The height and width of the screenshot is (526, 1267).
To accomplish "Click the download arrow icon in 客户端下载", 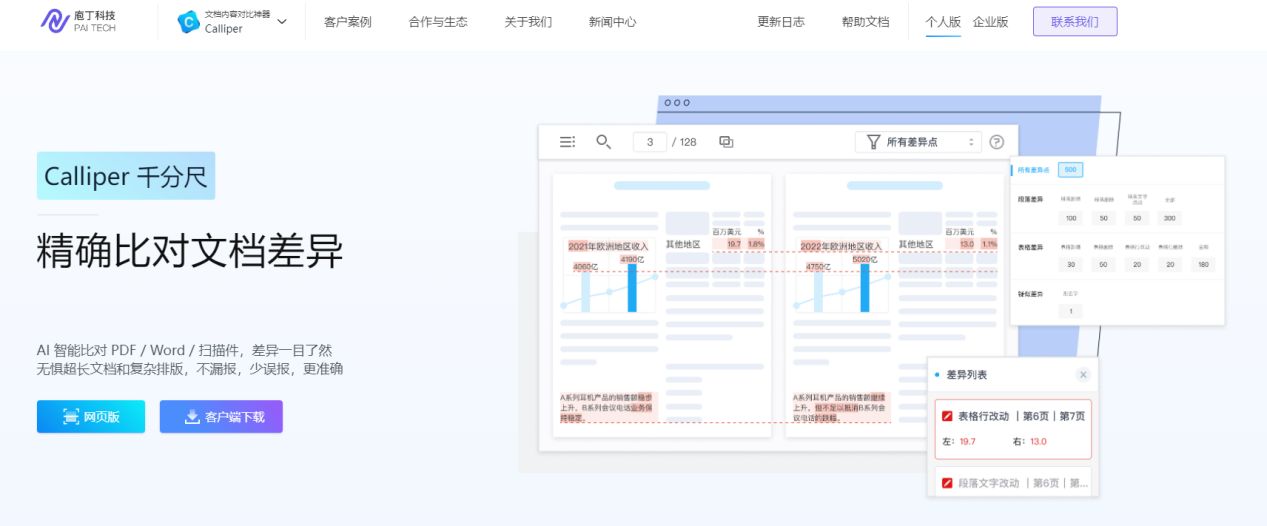I will pyautogui.click(x=192, y=417).
